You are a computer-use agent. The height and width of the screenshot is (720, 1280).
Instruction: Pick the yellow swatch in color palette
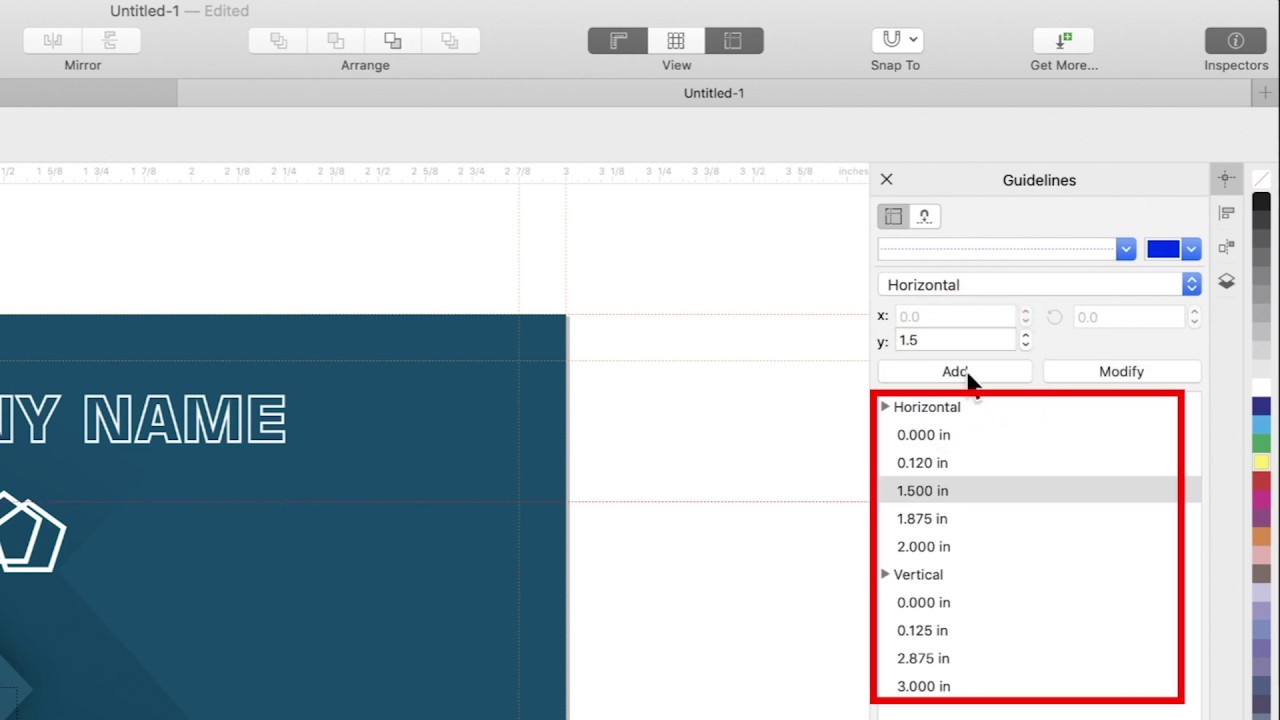pyautogui.click(x=1261, y=462)
